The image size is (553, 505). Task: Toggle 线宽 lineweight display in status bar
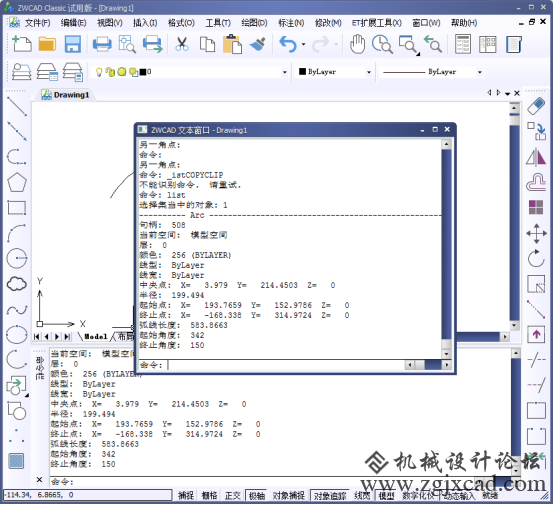[x=362, y=496]
